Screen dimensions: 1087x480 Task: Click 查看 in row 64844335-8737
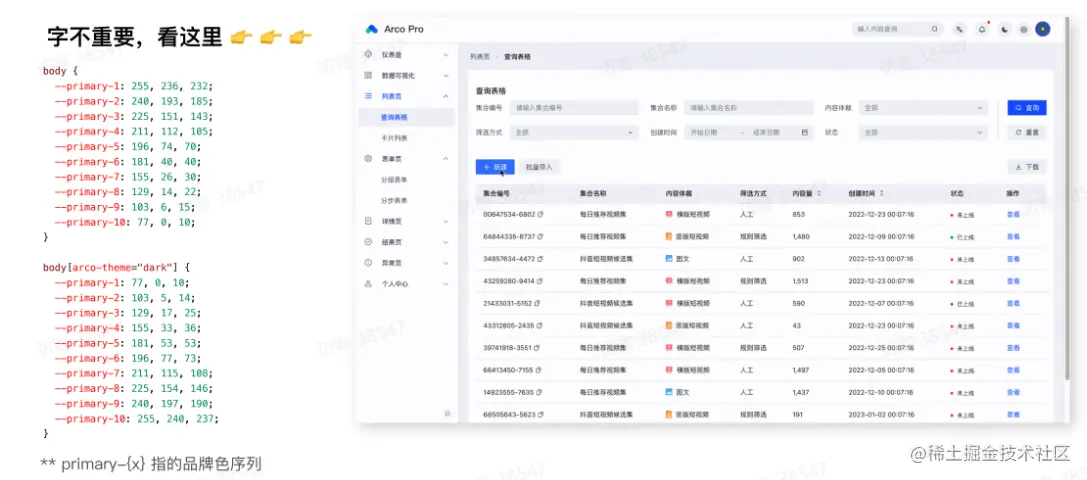pos(1013,237)
